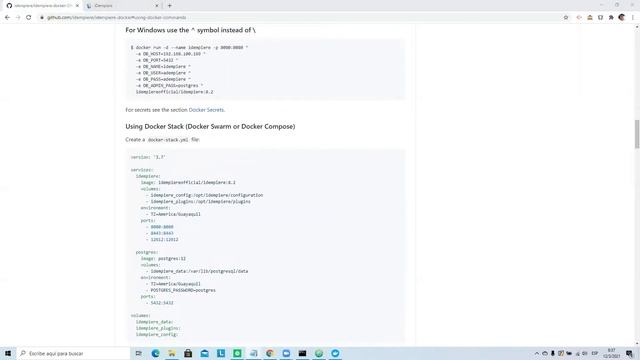Switch to the second browser tab
The height and width of the screenshot is (360, 640).
[x=122, y=6]
